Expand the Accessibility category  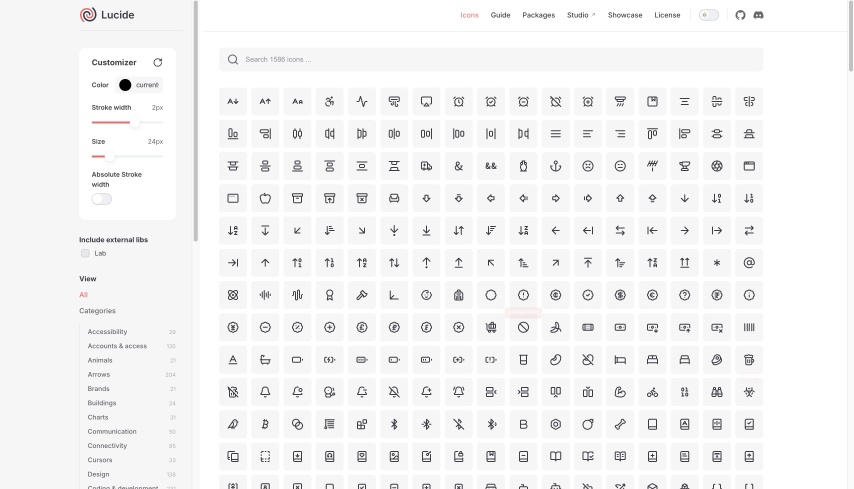(107, 332)
